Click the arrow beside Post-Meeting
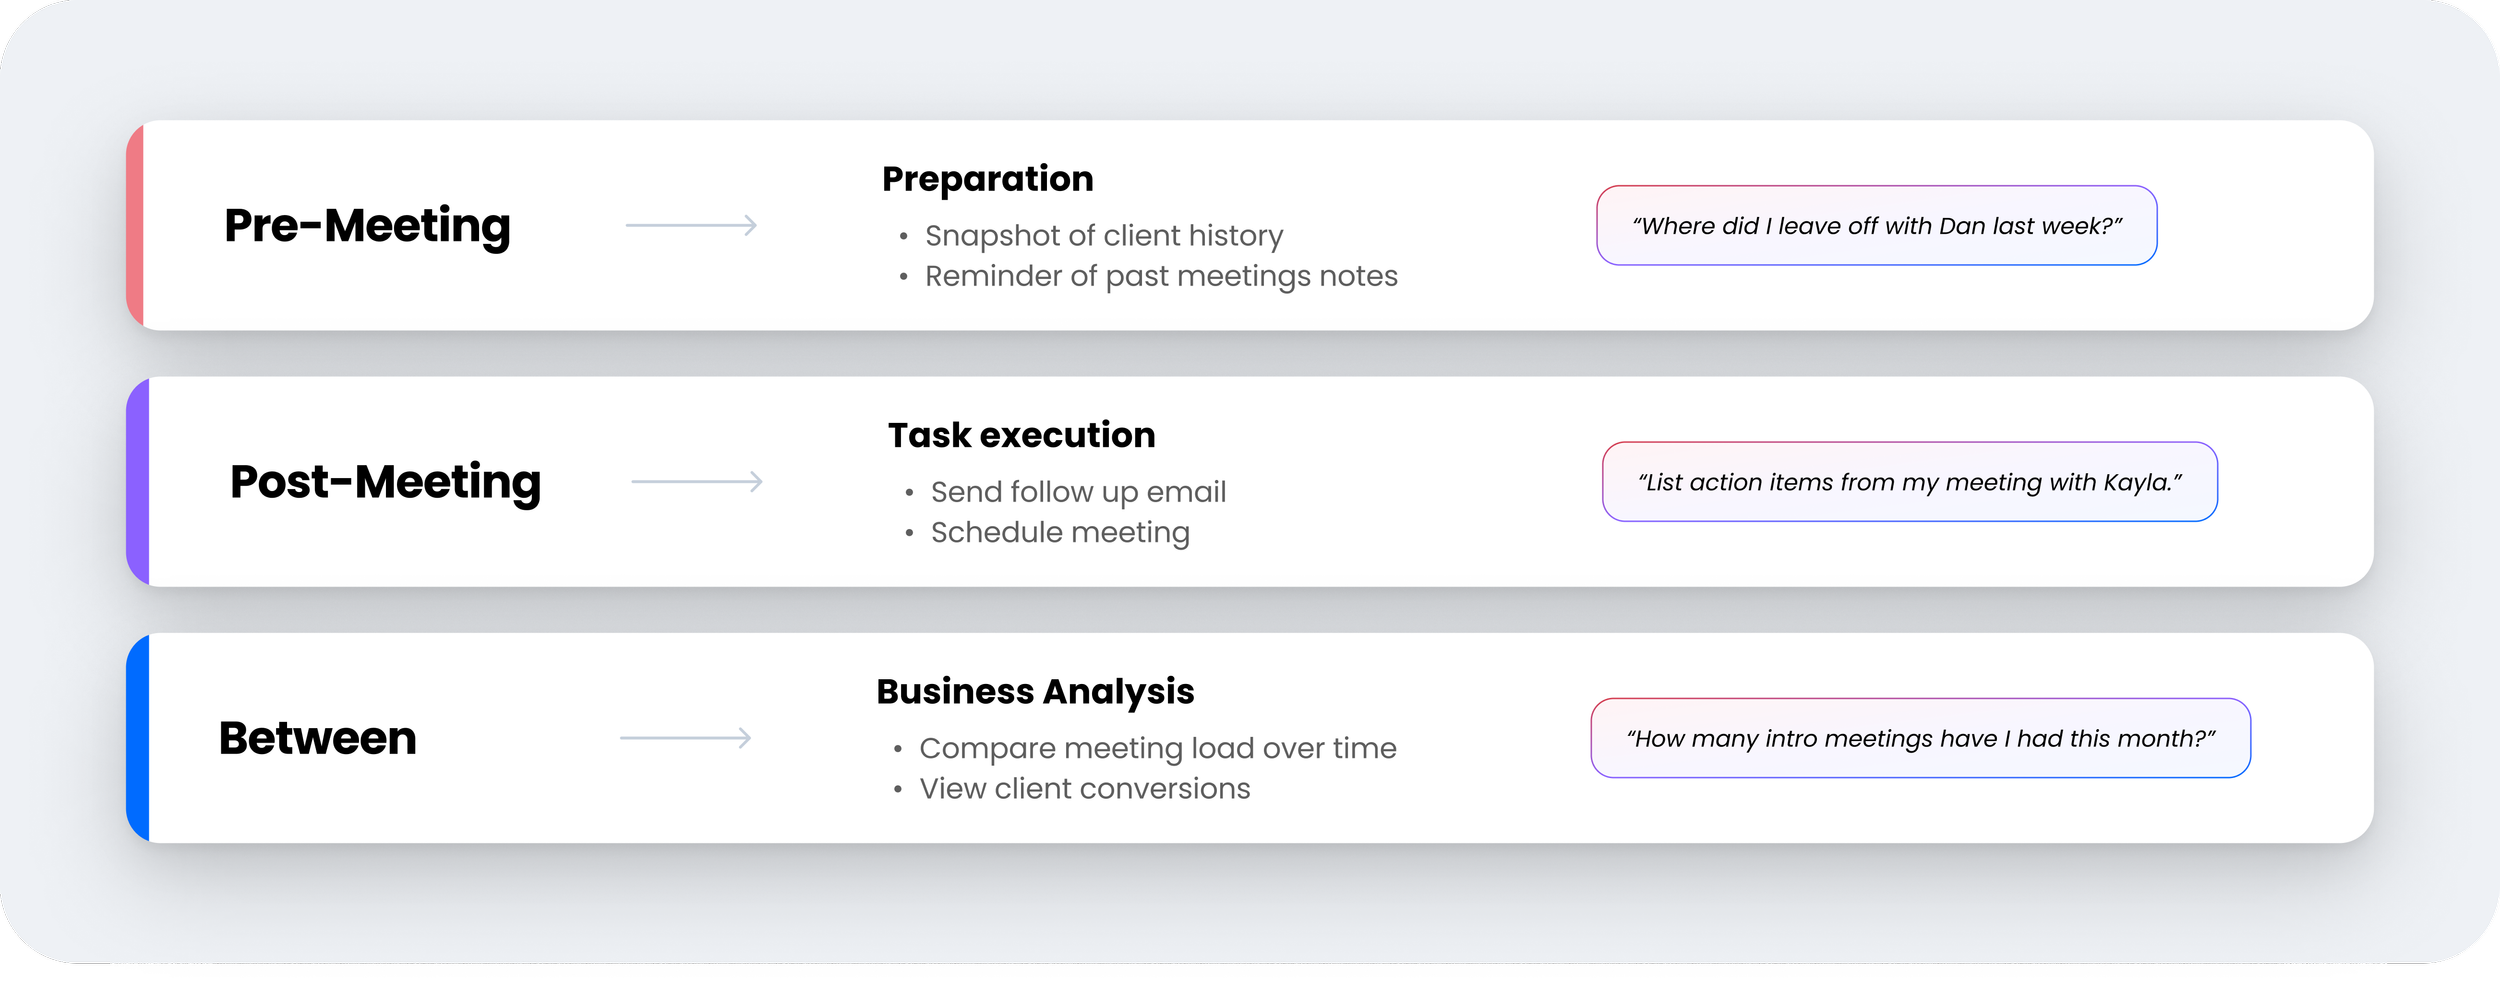Image resolution: width=2500 pixels, height=996 pixels. click(697, 481)
